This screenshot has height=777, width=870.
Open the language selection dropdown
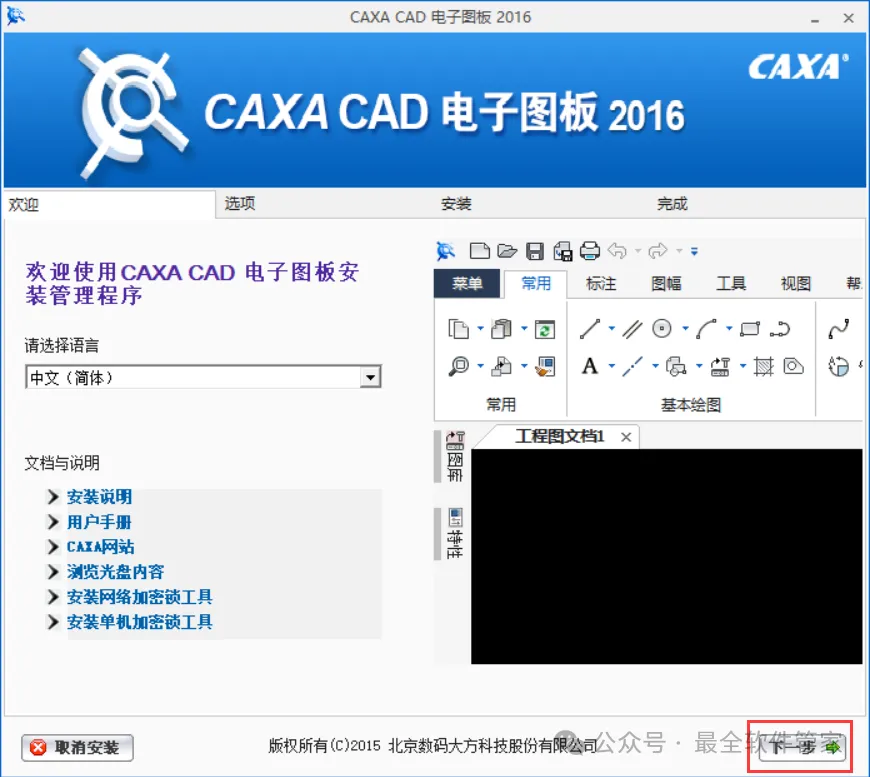(370, 377)
